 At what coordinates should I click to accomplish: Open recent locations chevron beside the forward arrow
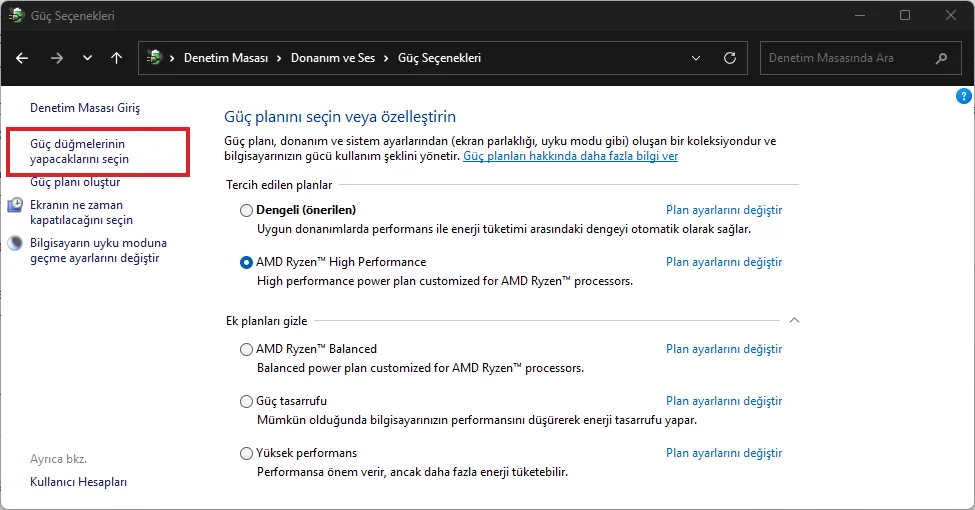[87, 58]
